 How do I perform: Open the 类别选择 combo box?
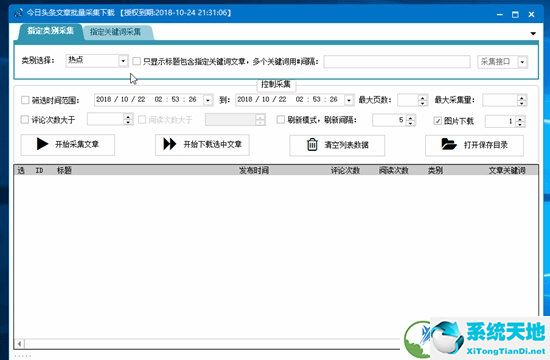click(97, 60)
